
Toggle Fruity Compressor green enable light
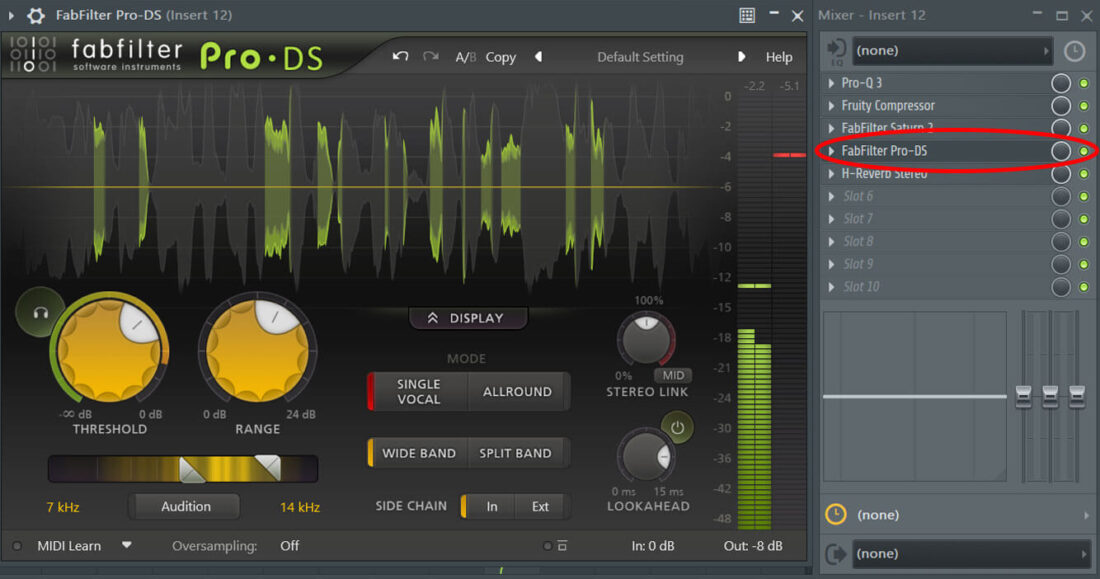(x=1084, y=106)
